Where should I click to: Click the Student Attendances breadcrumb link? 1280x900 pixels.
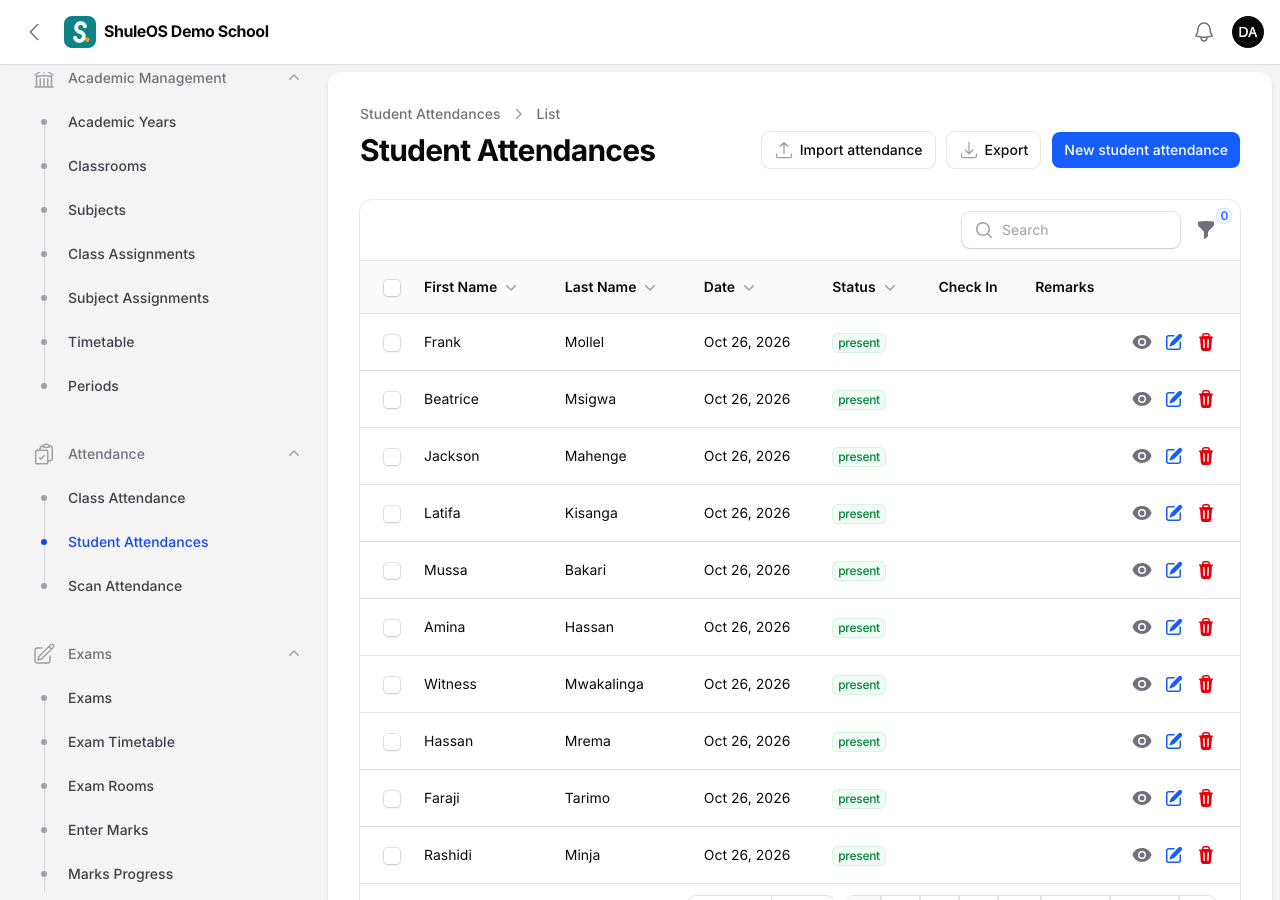430,114
